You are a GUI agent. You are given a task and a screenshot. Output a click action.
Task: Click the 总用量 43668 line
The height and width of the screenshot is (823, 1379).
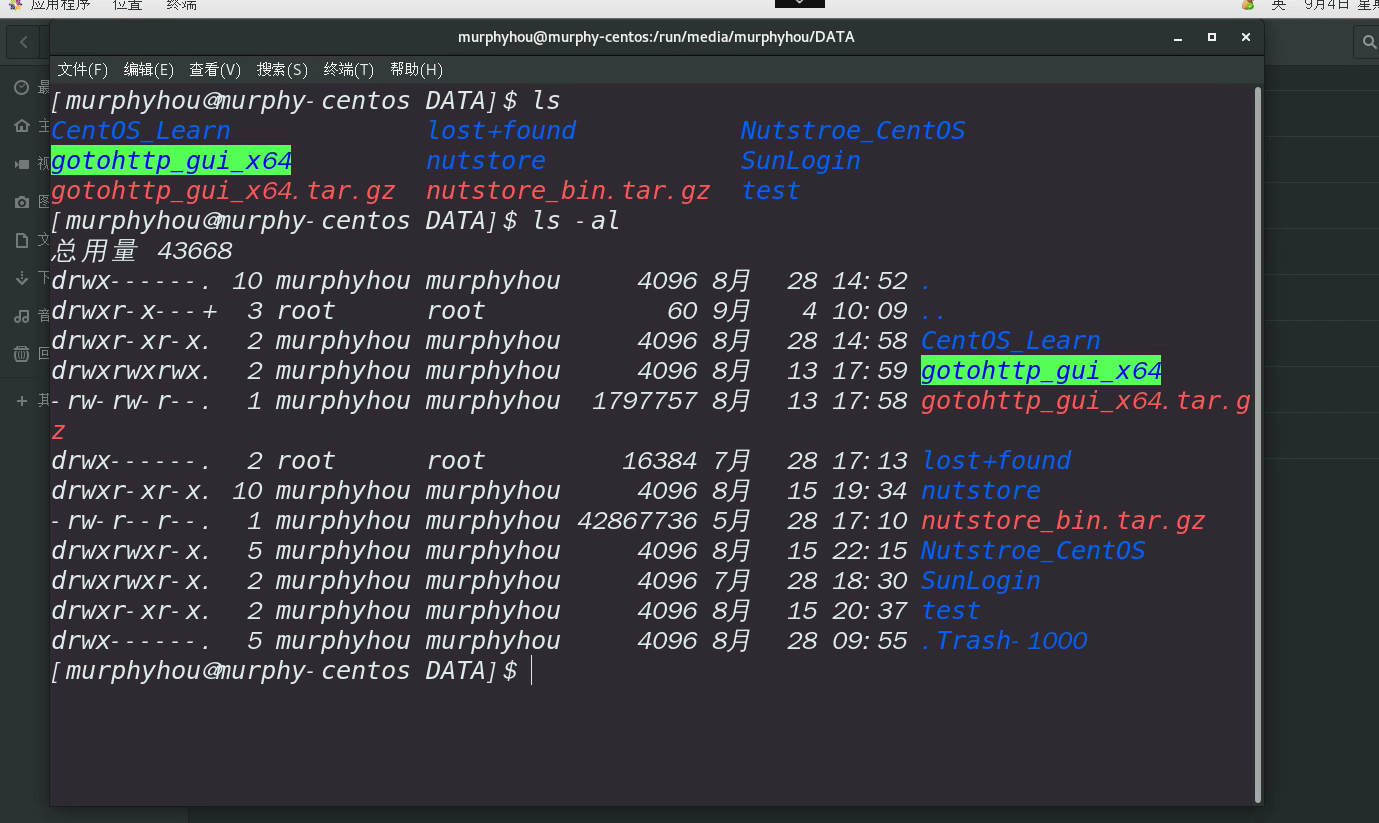[x=142, y=251]
